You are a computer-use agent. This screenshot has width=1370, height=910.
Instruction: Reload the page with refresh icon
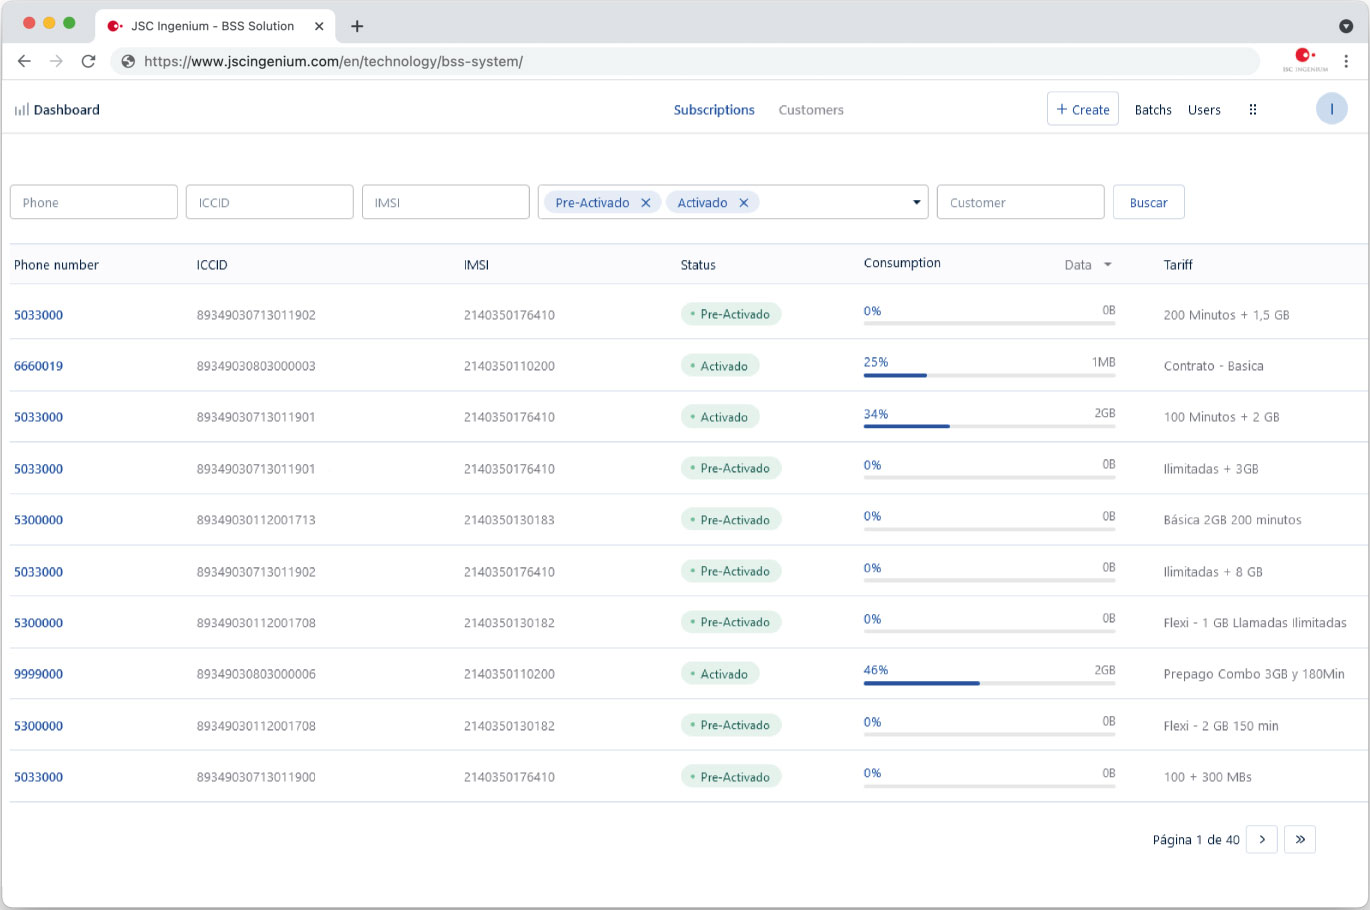(x=88, y=61)
